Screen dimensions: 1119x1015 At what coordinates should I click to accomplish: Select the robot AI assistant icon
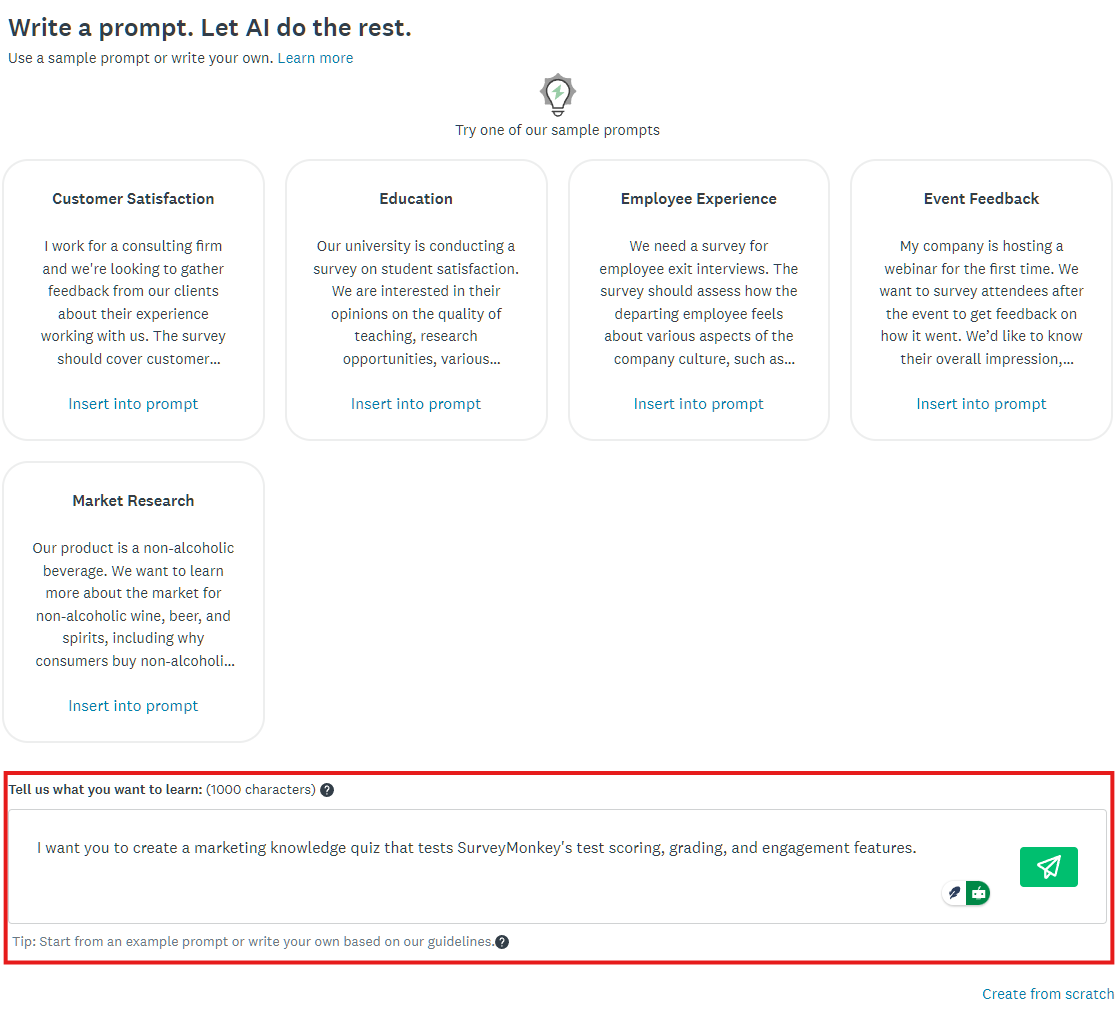[x=978, y=892]
